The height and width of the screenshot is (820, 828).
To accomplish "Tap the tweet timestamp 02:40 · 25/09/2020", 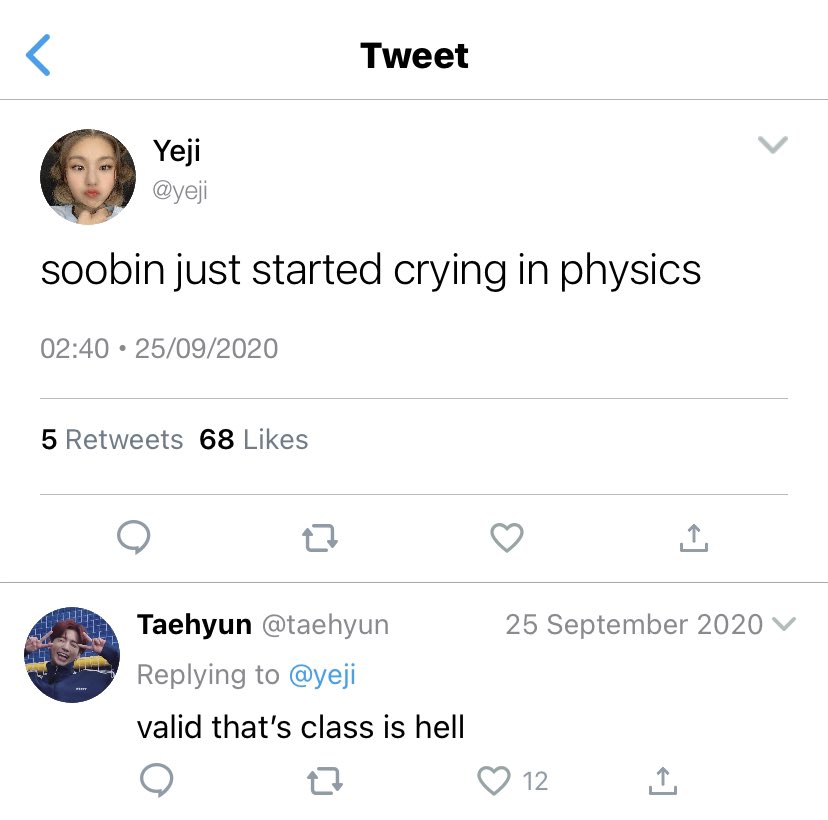I will 159,348.
